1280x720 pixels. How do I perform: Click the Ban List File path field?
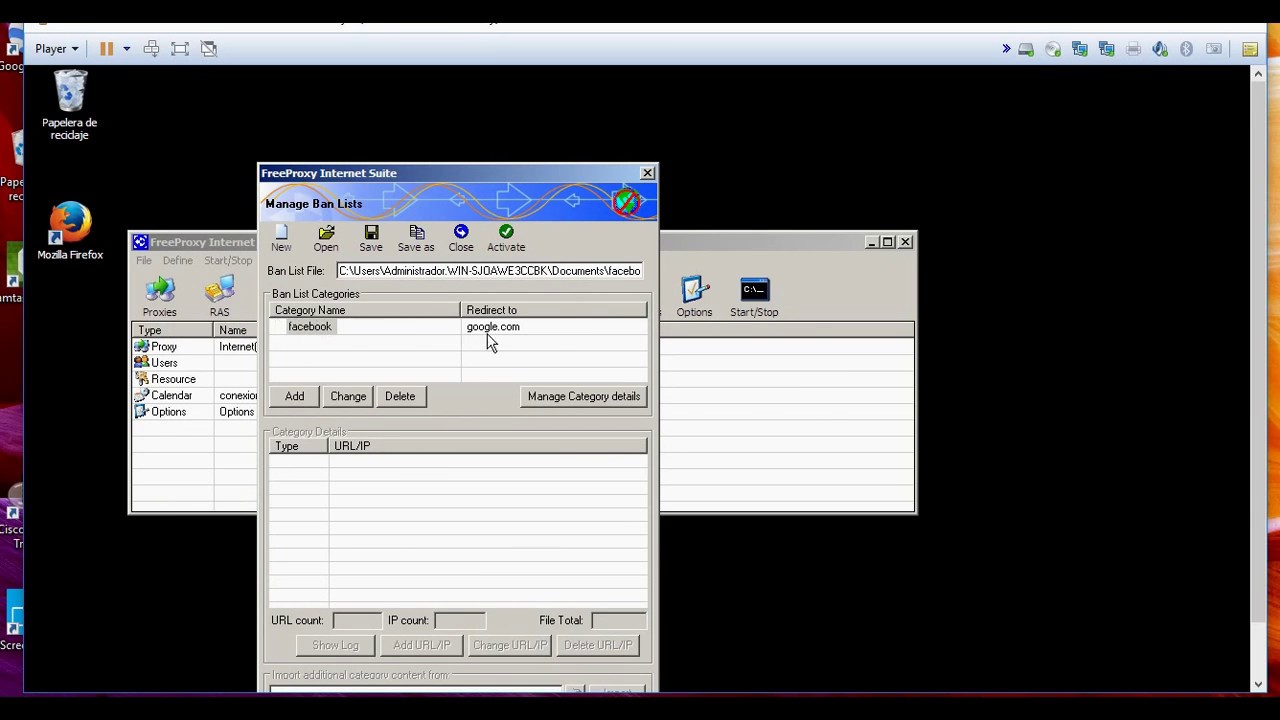[489, 271]
